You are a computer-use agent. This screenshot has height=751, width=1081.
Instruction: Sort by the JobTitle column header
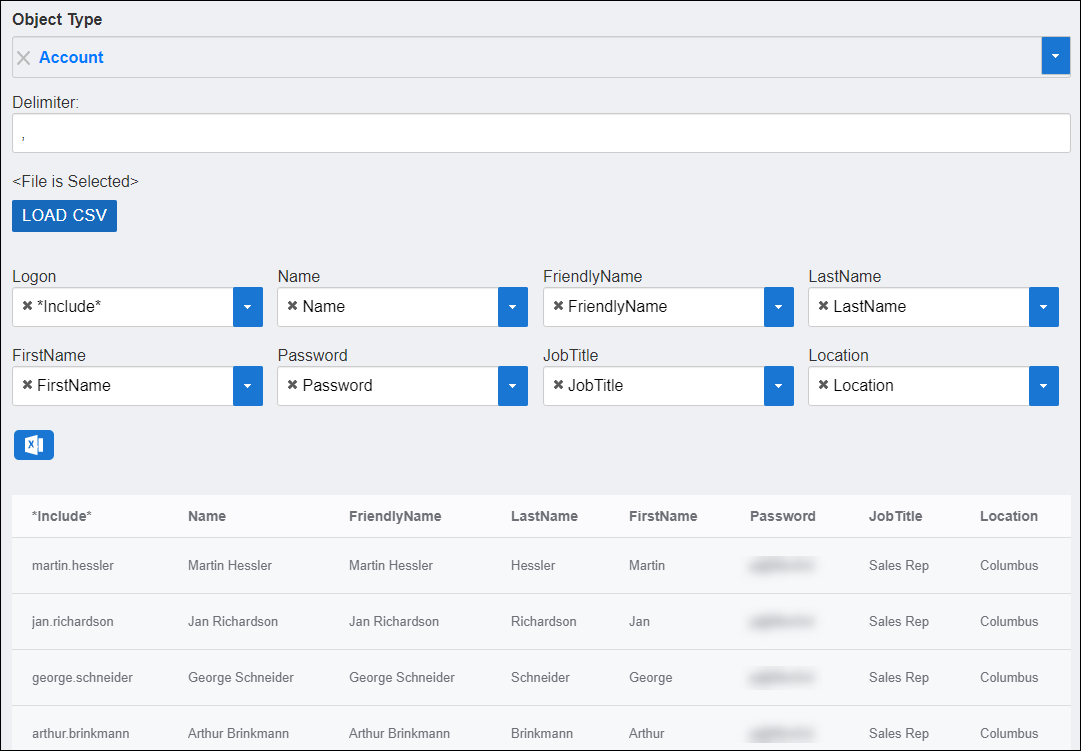[895, 516]
